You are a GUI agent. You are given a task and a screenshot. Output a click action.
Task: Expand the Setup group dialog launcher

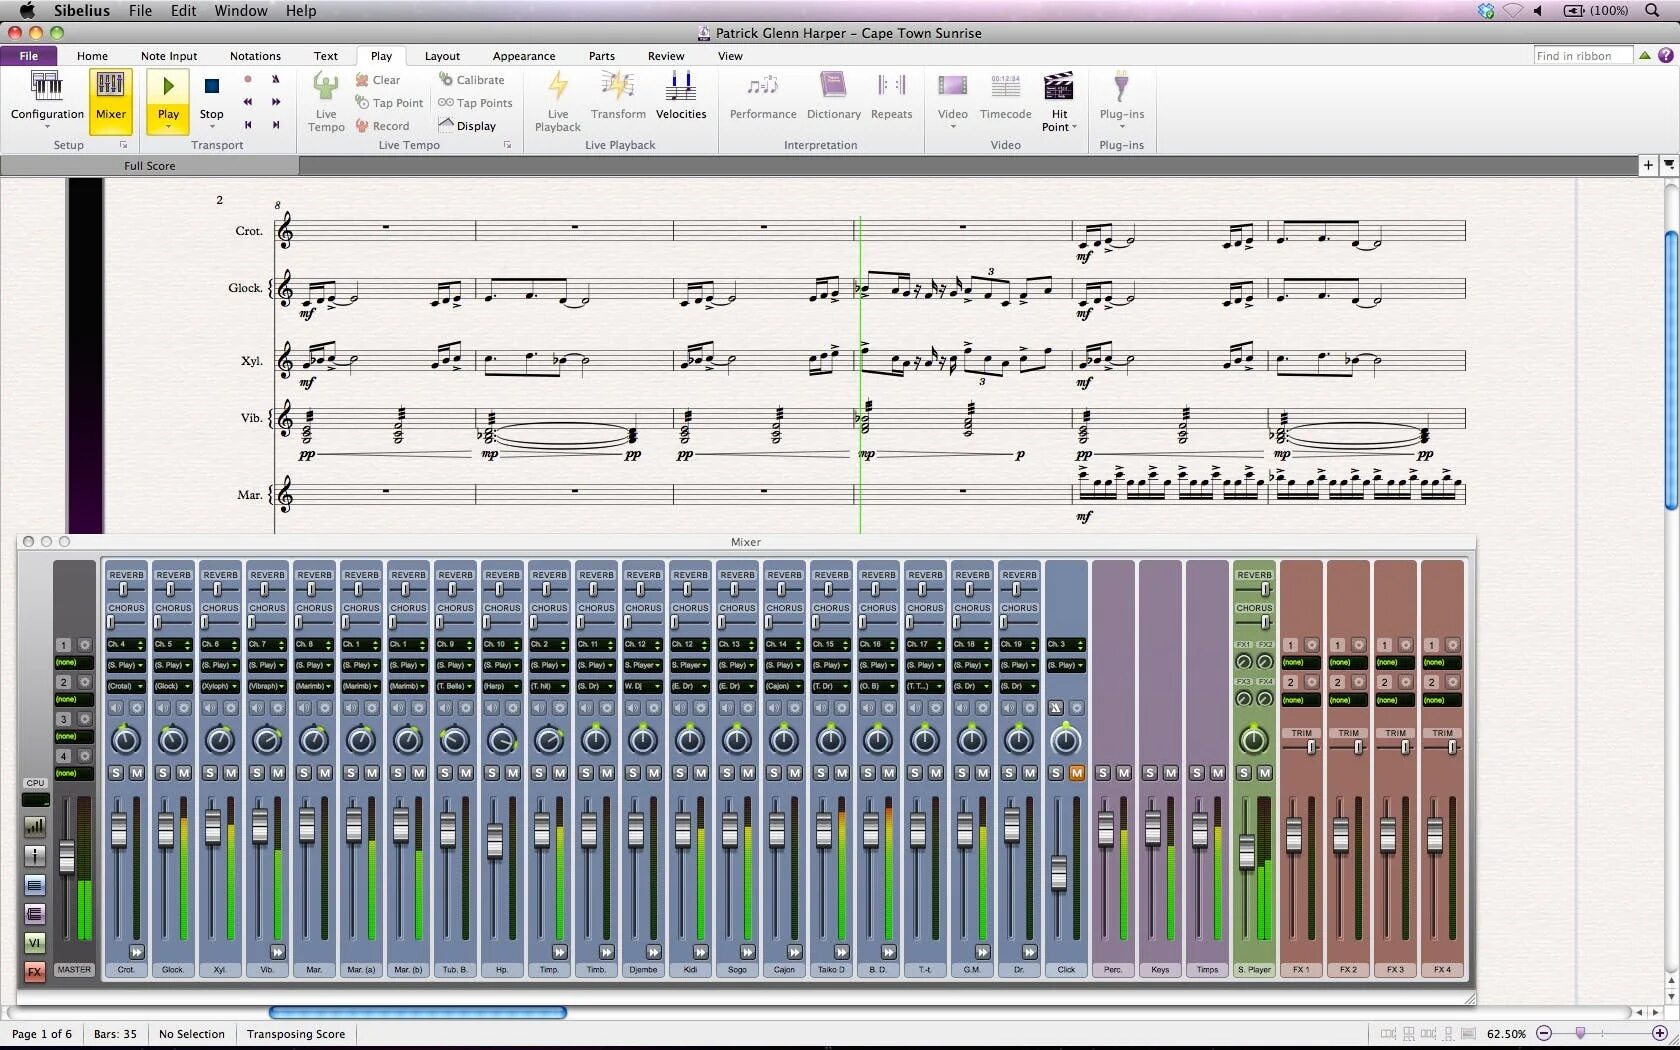click(124, 145)
